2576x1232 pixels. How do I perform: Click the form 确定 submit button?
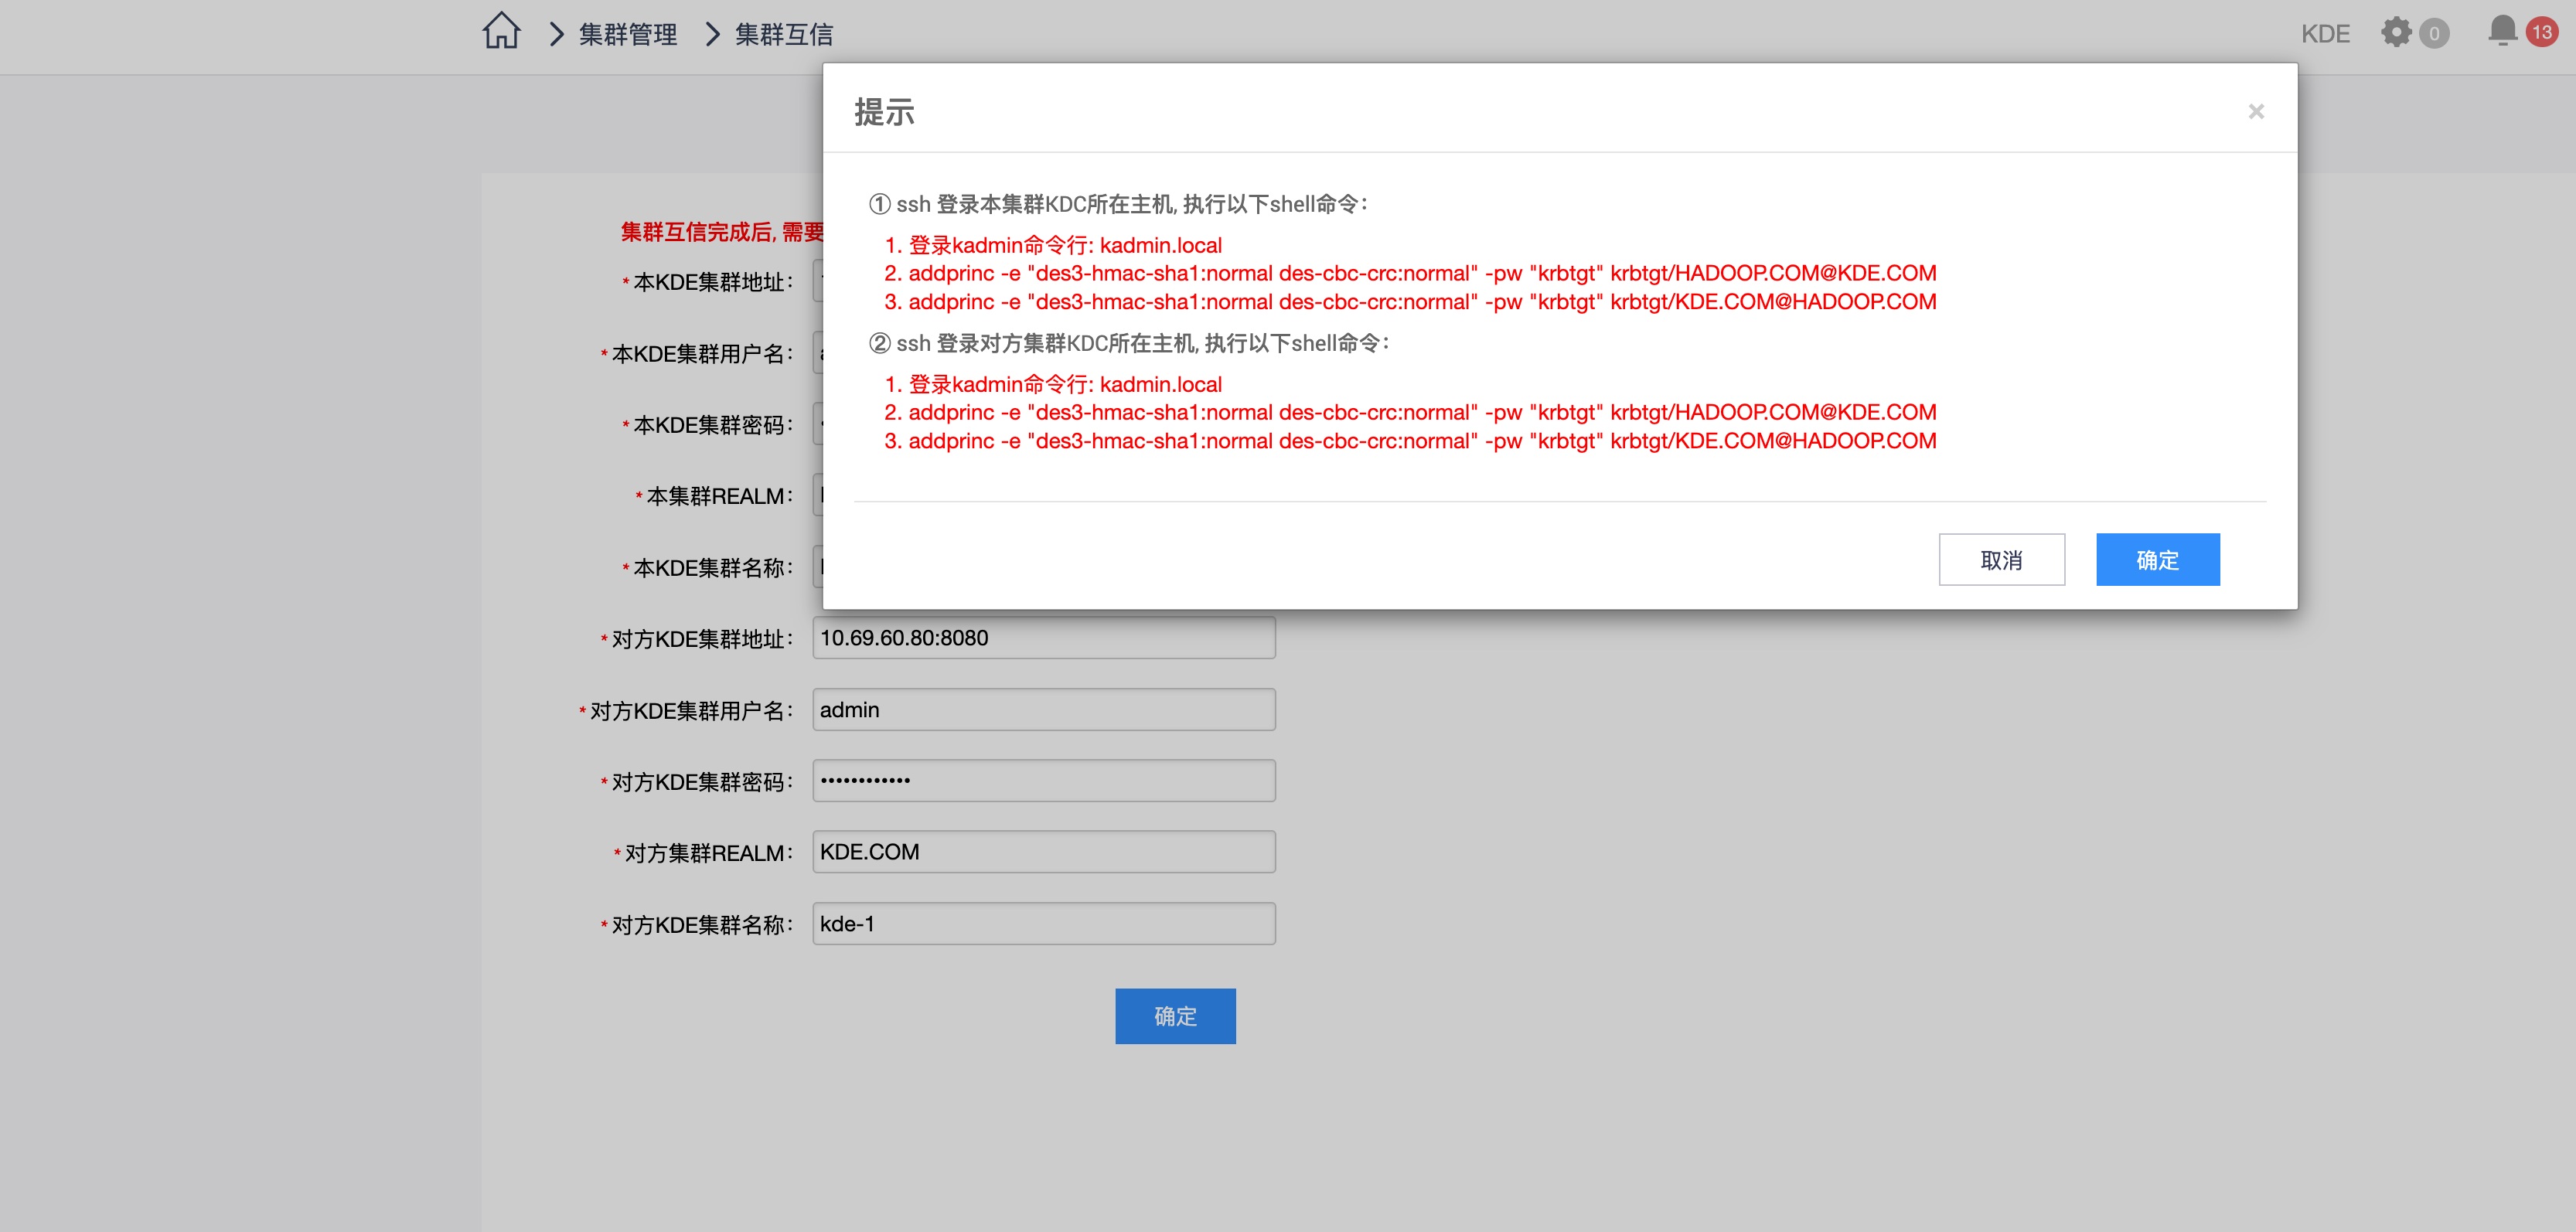pos(1175,1016)
